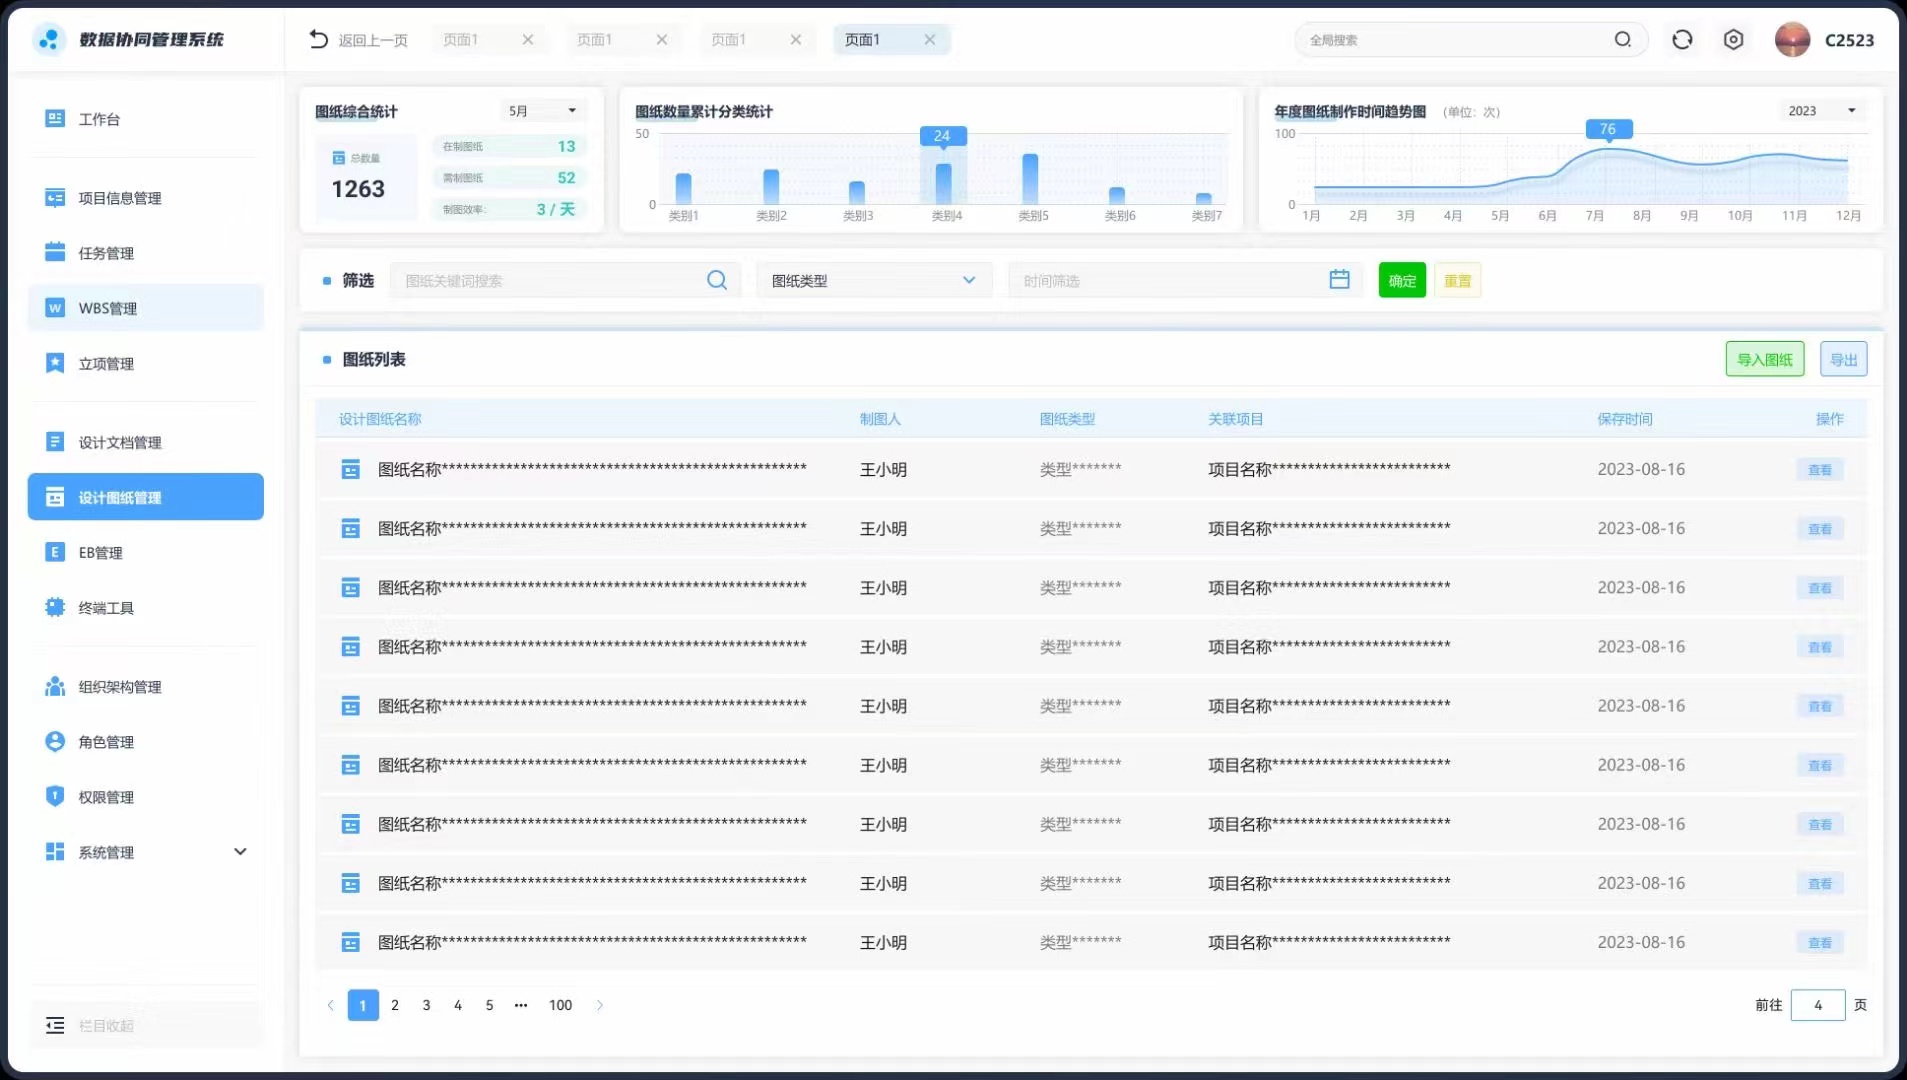Click the 返回上一页 back arrow icon
This screenshot has width=1907, height=1080.
(x=318, y=39)
